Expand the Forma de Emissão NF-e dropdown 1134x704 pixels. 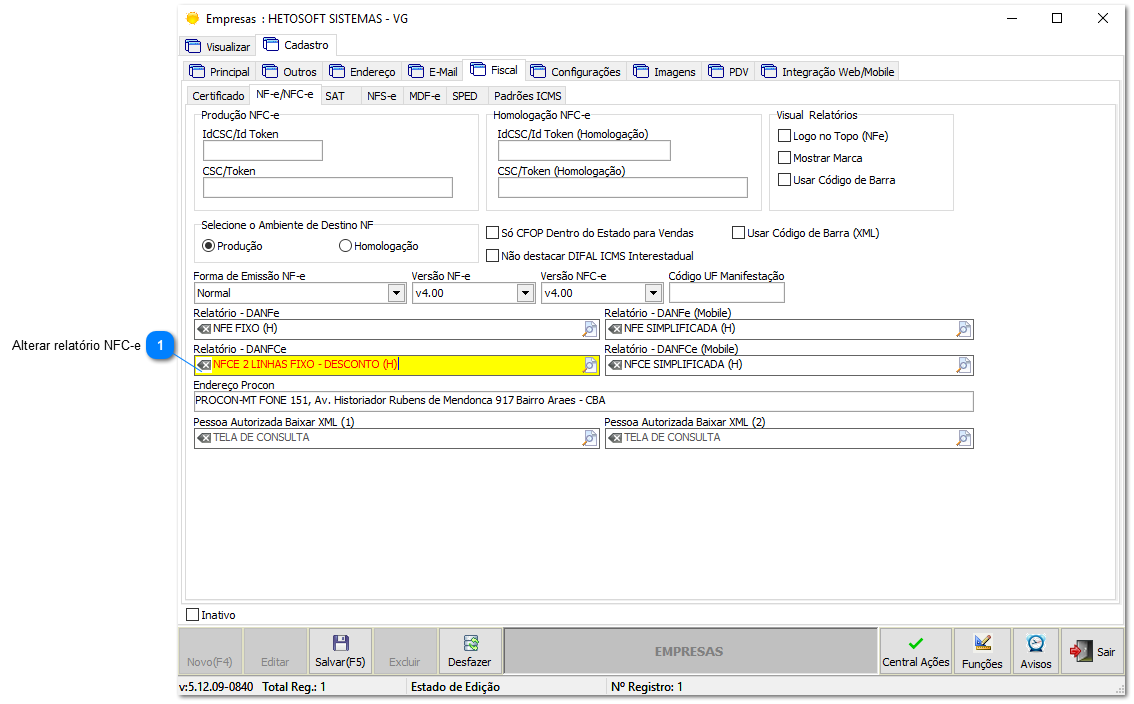(x=396, y=293)
